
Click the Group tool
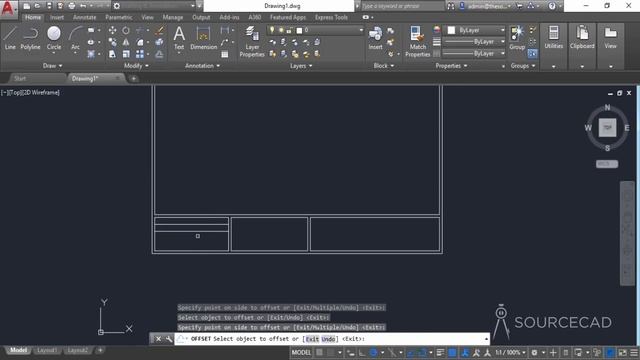pos(517,38)
